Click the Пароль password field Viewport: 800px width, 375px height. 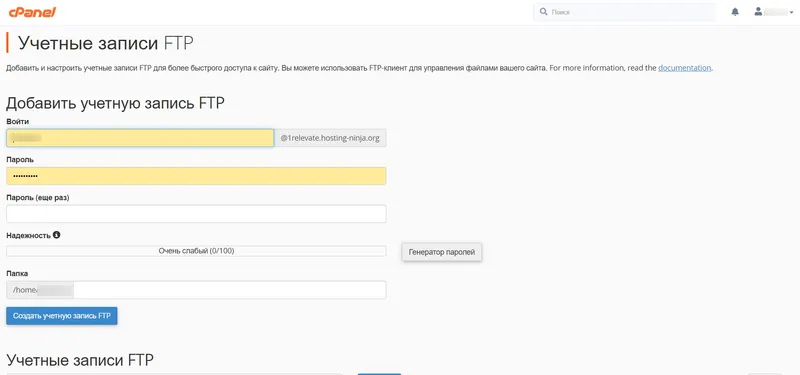pyautogui.click(x=196, y=176)
